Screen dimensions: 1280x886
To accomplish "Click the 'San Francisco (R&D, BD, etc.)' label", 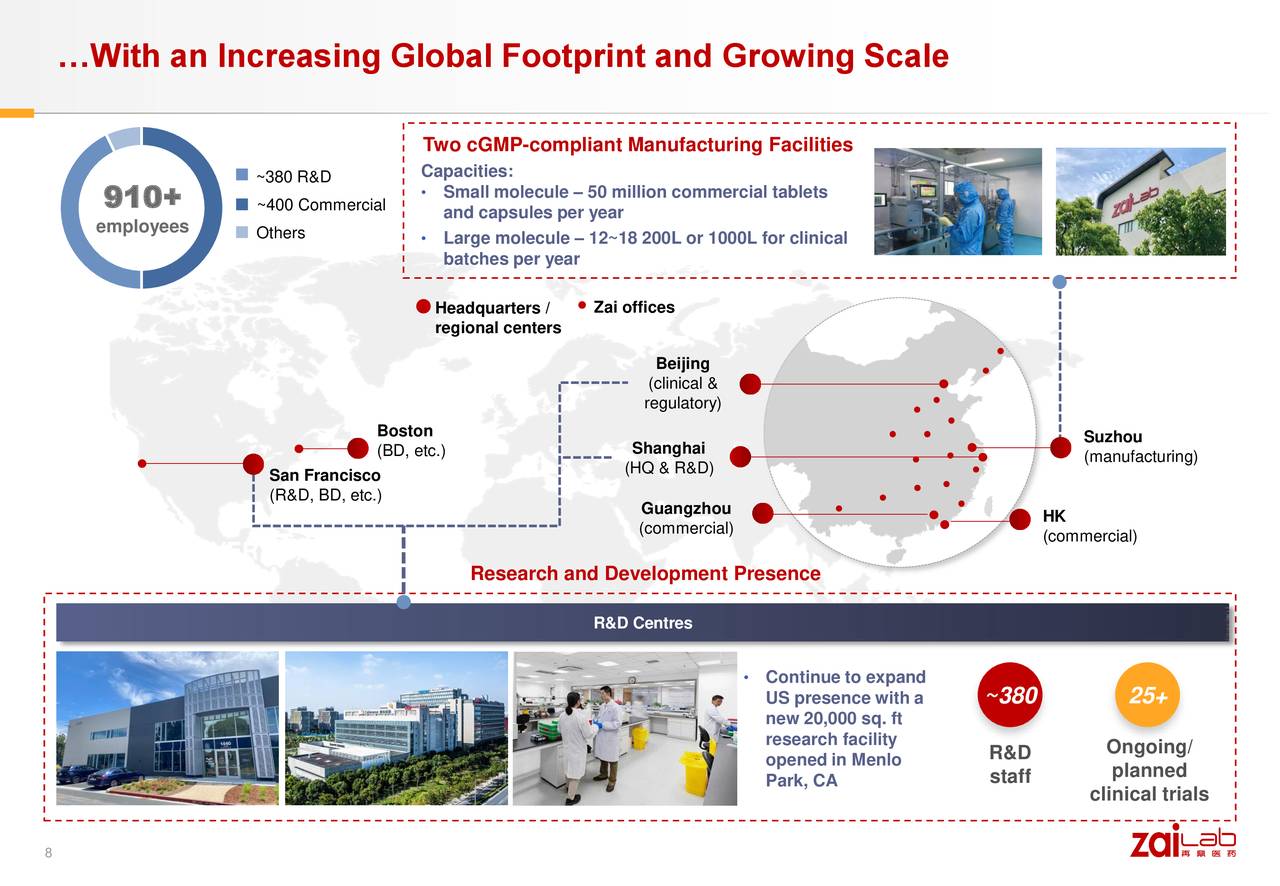I will tap(325, 485).
